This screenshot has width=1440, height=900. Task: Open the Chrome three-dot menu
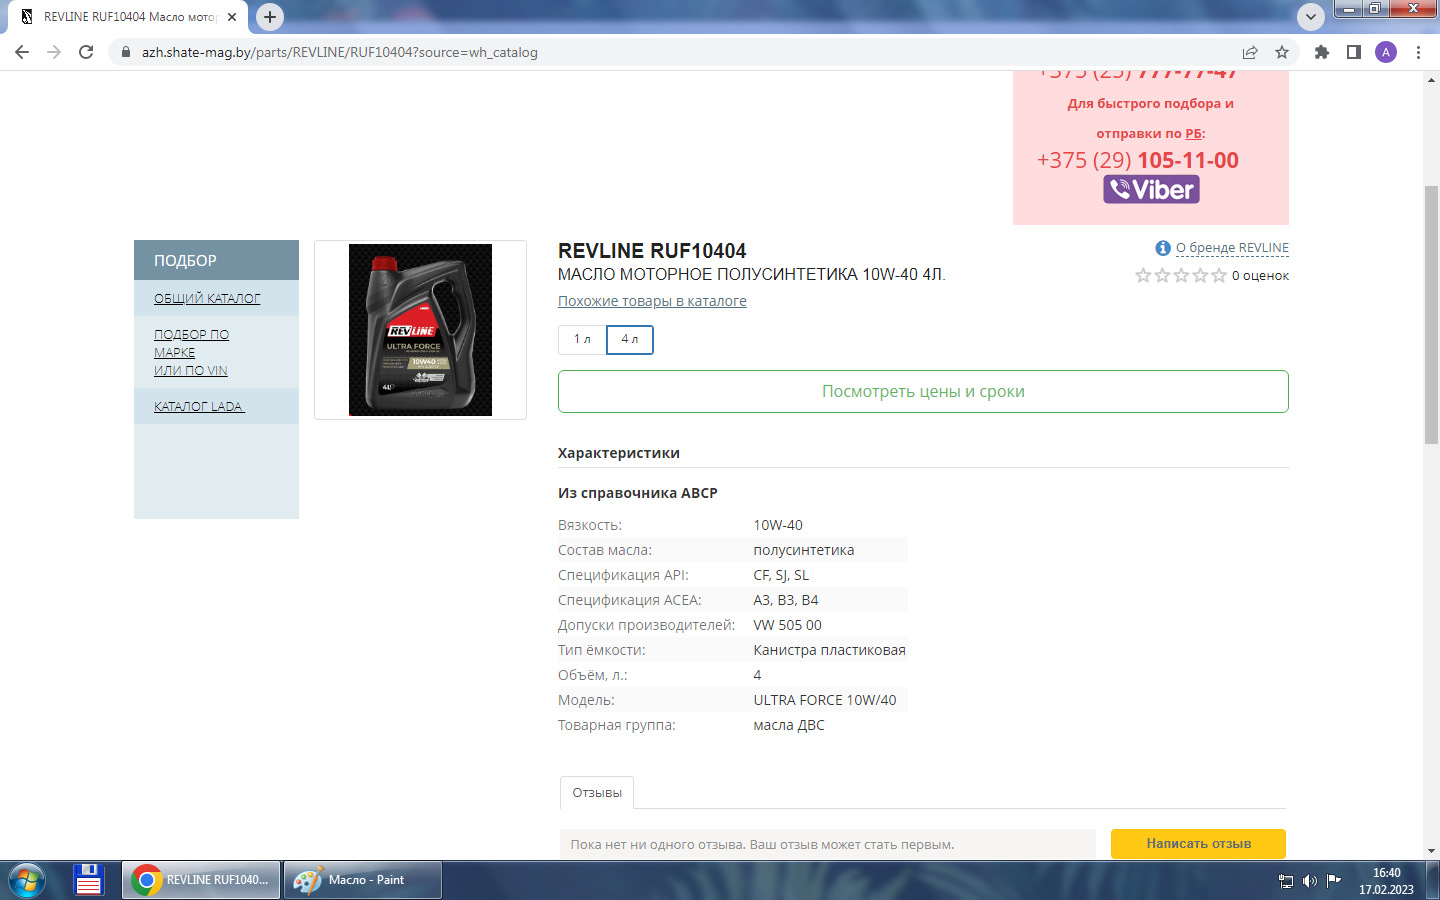[x=1418, y=52]
